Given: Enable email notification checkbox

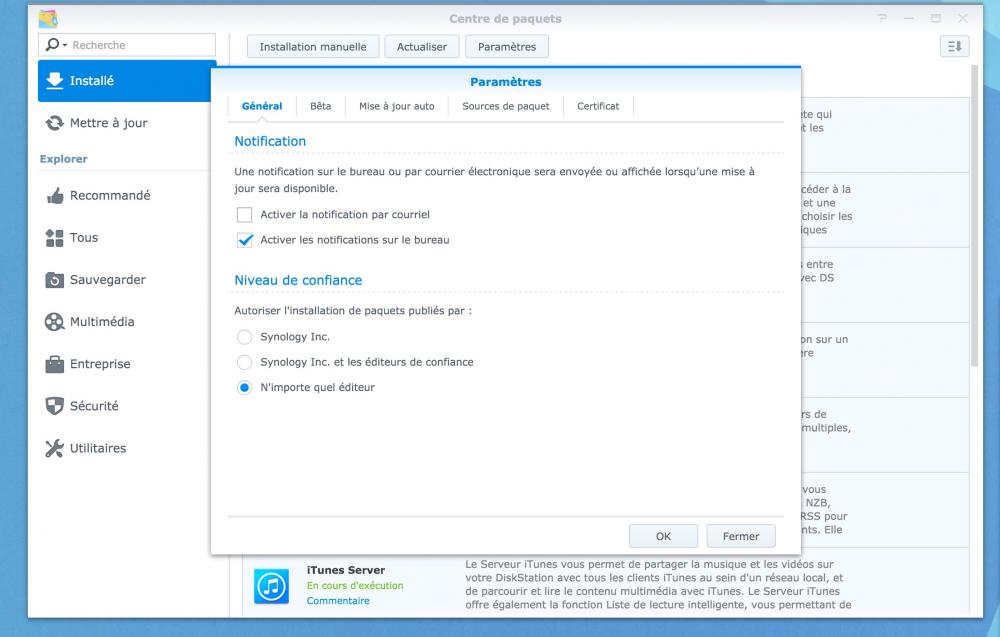Looking at the screenshot, I should click(x=244, y=215).
